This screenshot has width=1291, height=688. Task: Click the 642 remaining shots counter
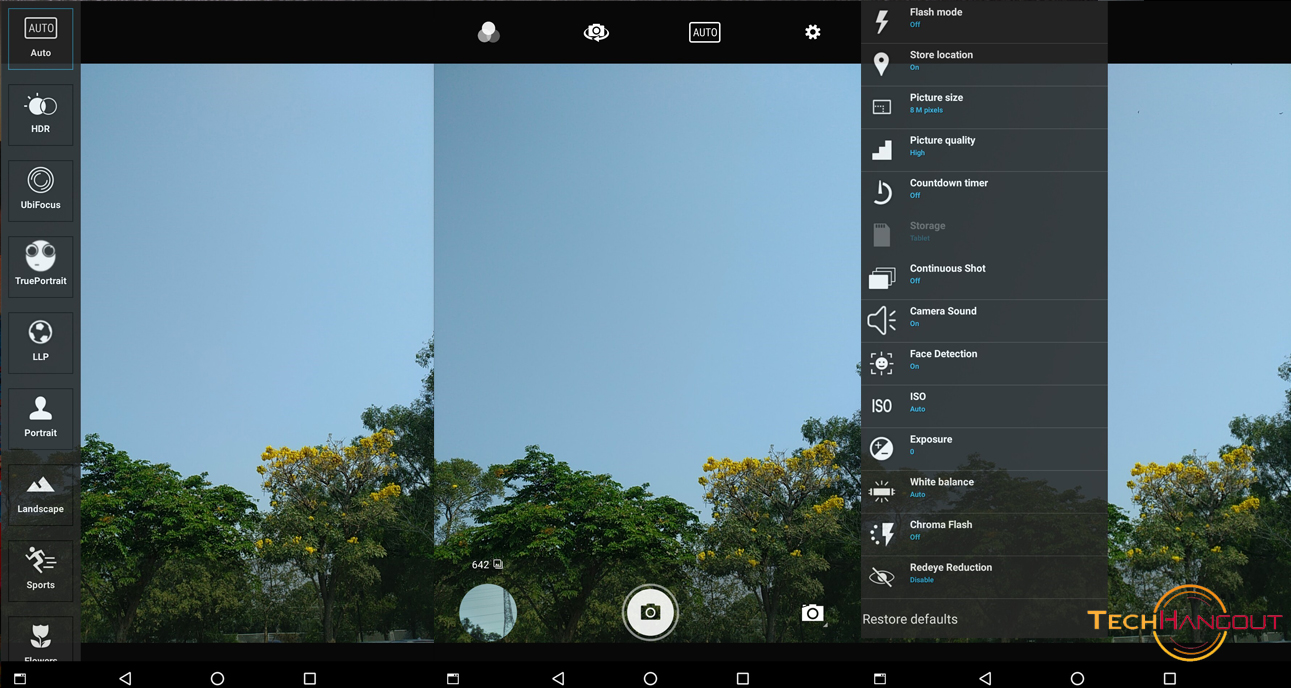click(x=487, y=565)
